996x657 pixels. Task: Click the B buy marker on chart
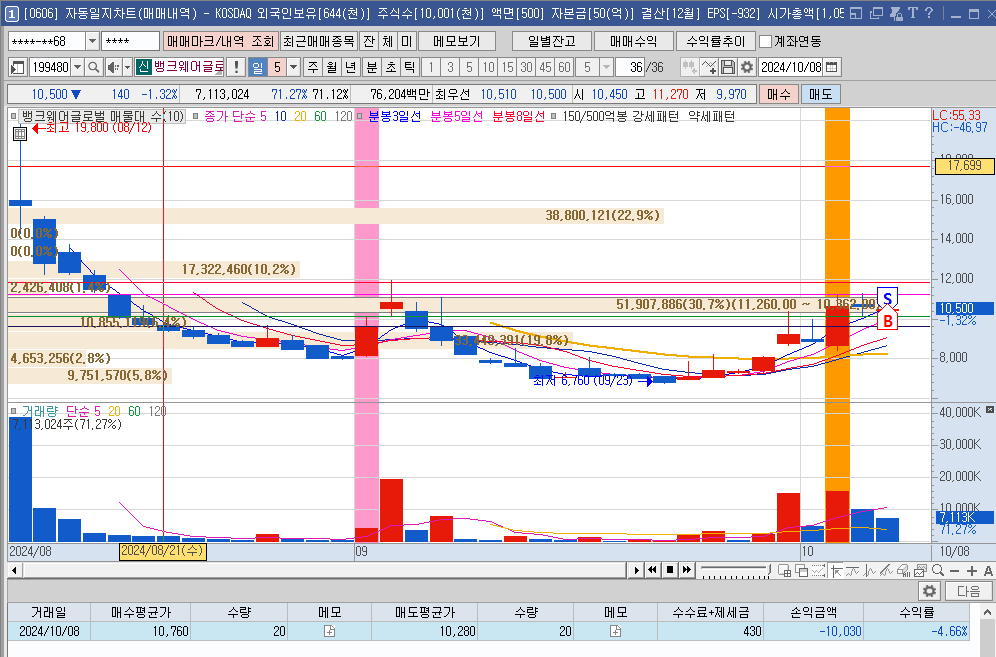[887, 320]
